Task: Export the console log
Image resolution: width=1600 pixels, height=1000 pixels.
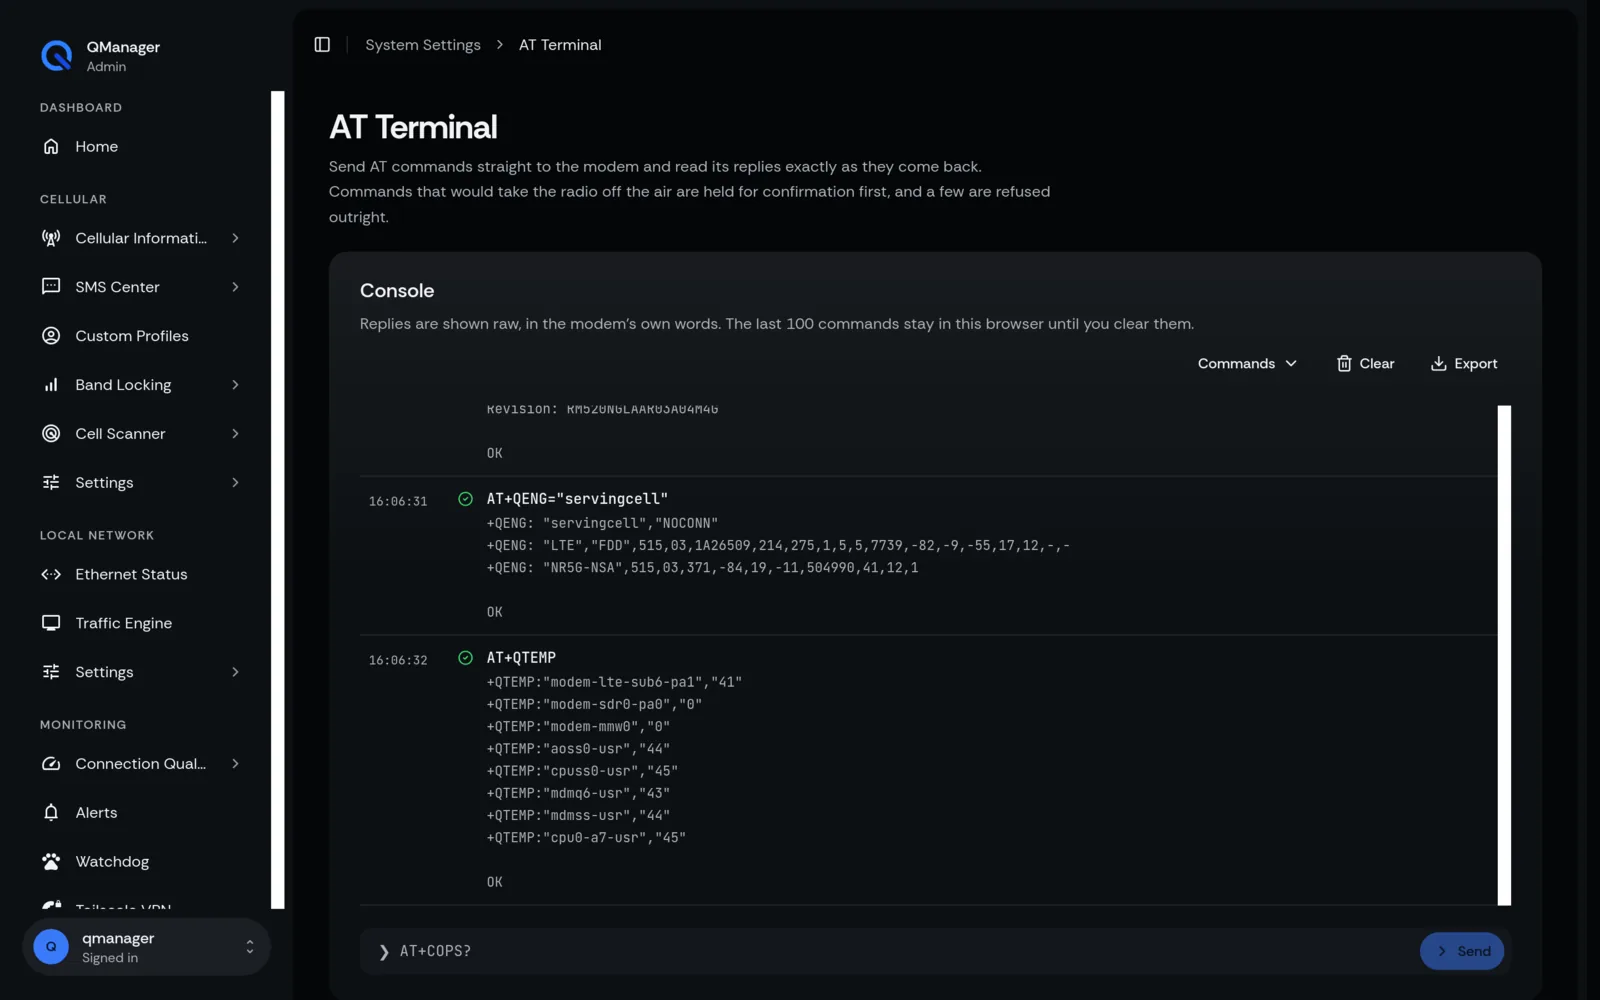Action: coord(1464,364)
